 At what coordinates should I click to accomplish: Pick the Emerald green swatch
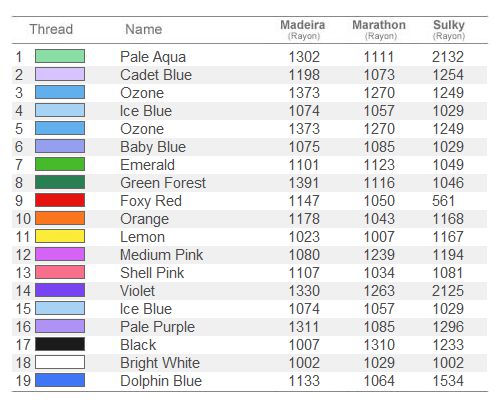point(60,164)
